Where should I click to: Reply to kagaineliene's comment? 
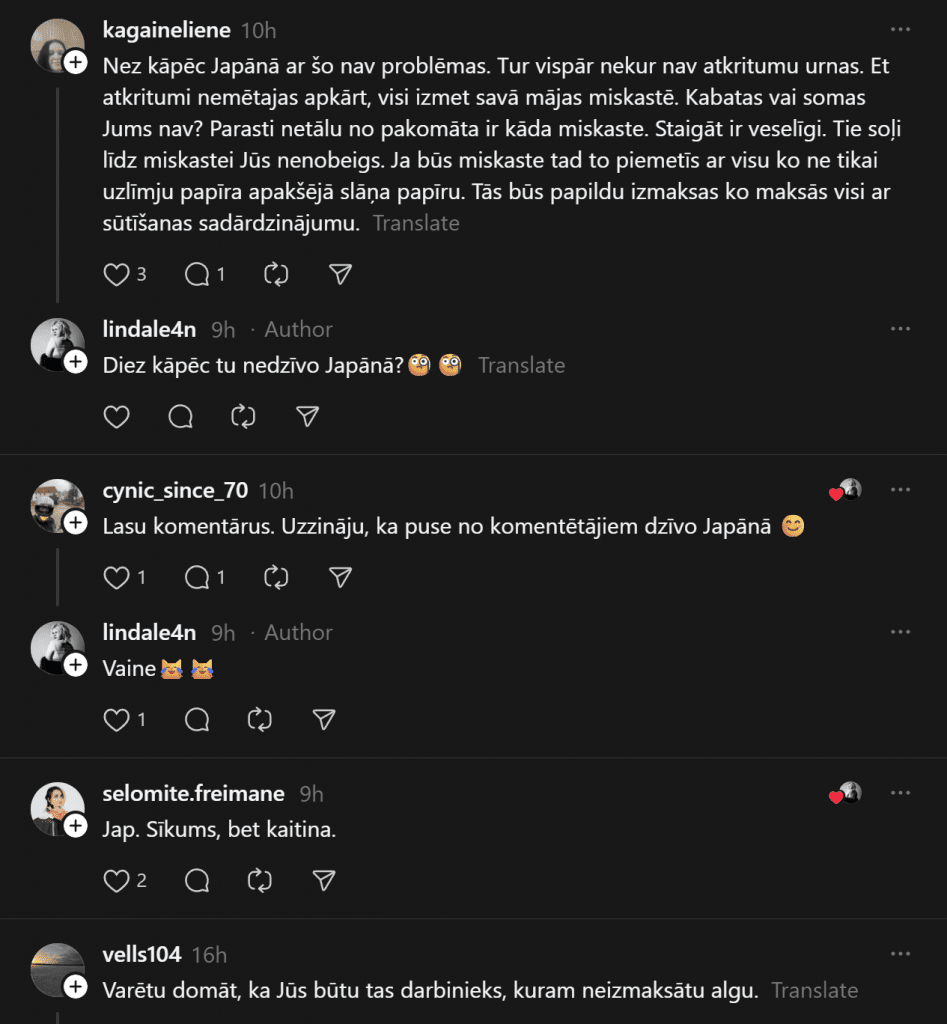pyautogui.click(x=198, y=274)
